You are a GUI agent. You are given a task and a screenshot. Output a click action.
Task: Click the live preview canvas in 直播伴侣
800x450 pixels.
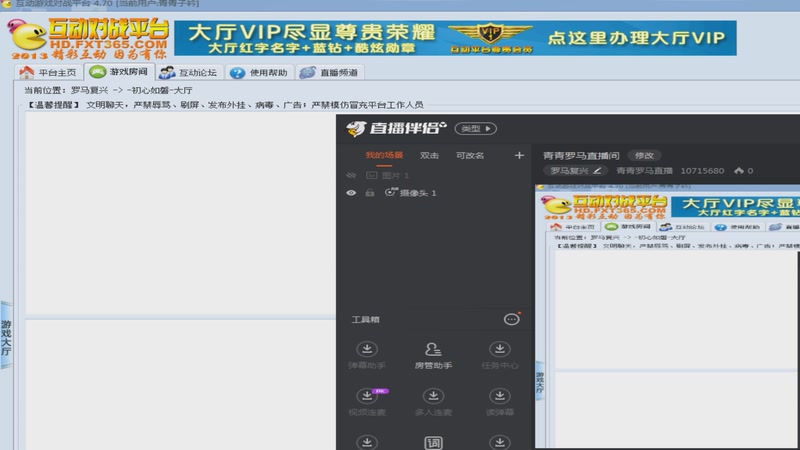pos(667,316)
